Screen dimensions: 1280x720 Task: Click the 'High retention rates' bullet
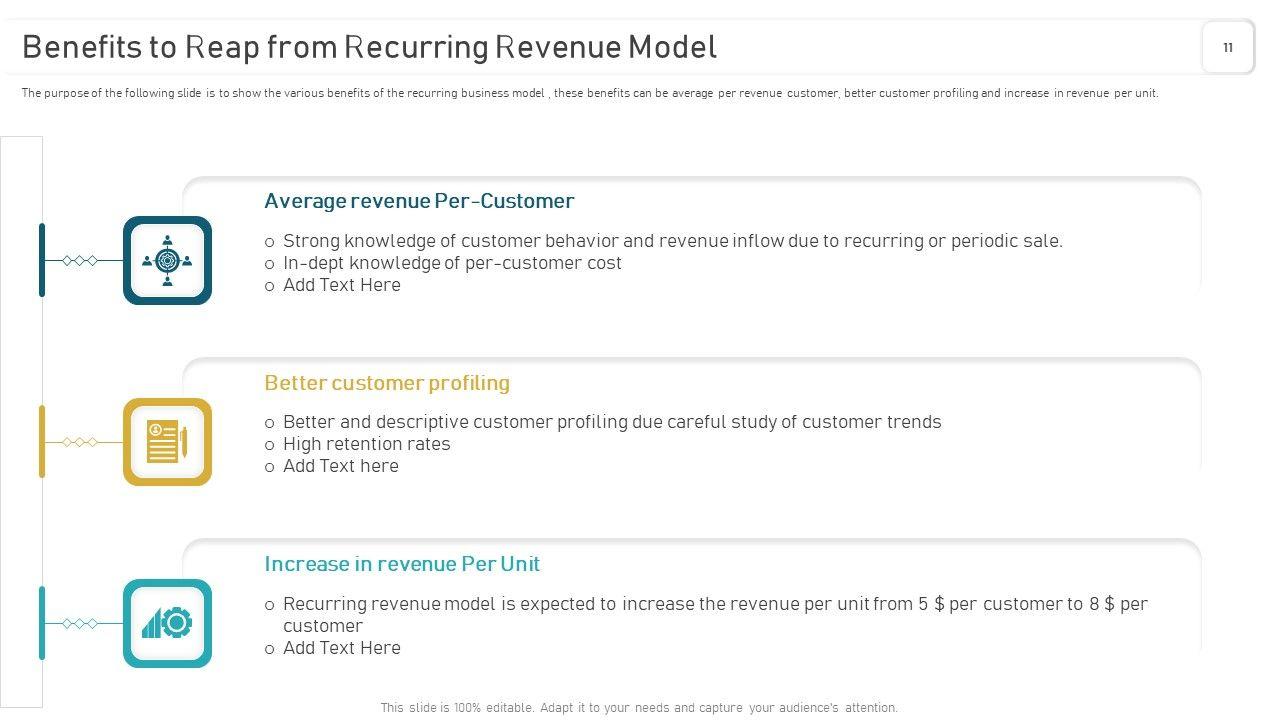coord(367,444)
